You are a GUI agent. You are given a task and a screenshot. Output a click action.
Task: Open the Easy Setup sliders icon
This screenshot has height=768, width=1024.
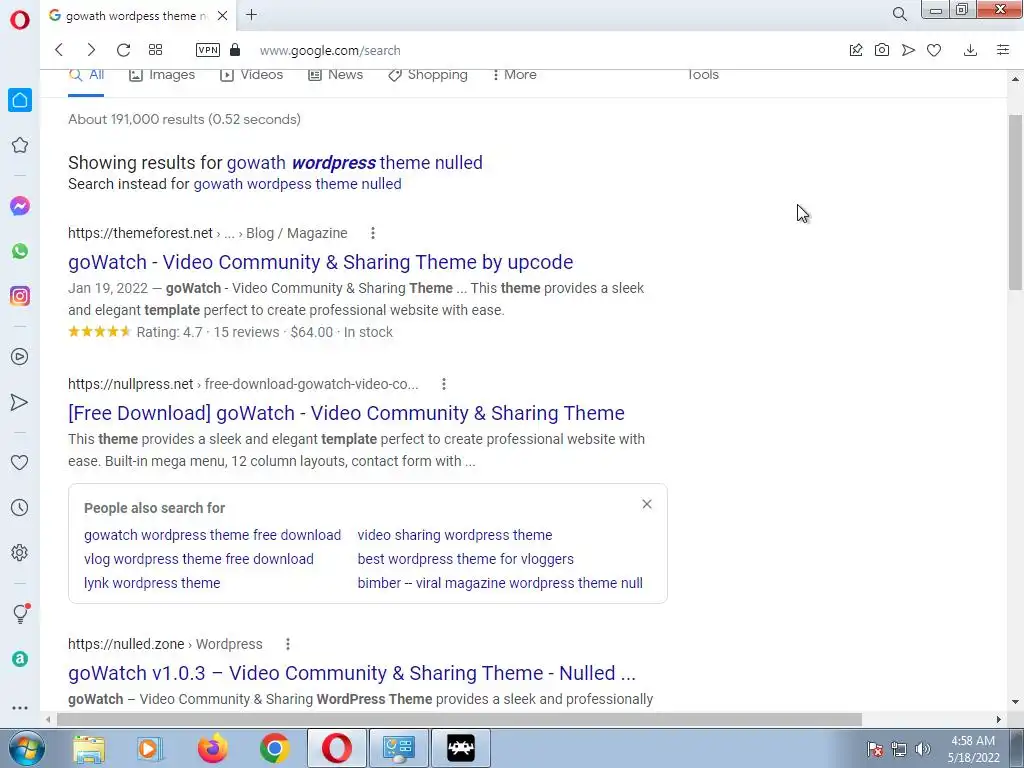[1003, 50]
